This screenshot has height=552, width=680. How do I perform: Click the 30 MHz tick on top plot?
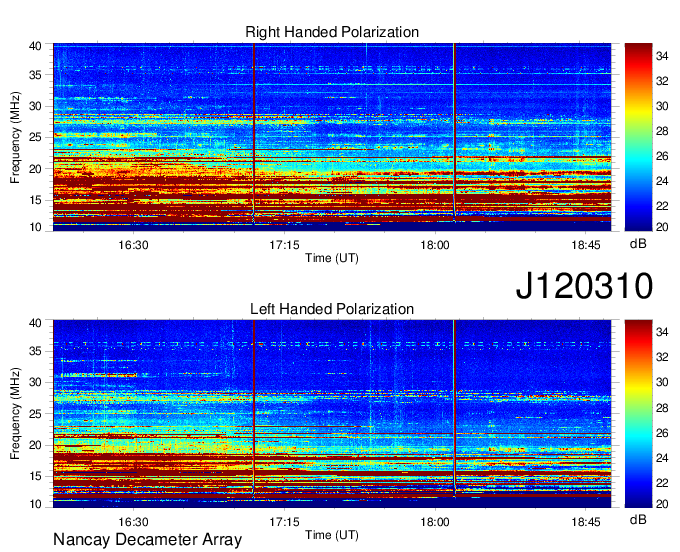pyautogui.click(x=35, y=106)
